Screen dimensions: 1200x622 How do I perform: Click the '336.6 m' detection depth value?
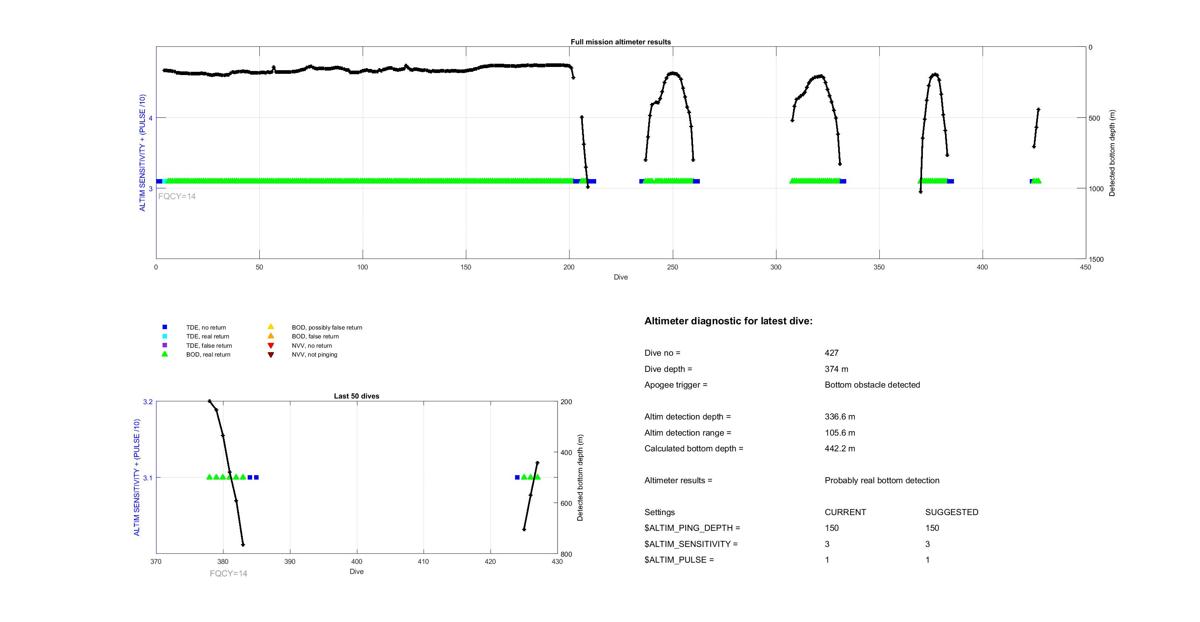[x=840, y=416]
